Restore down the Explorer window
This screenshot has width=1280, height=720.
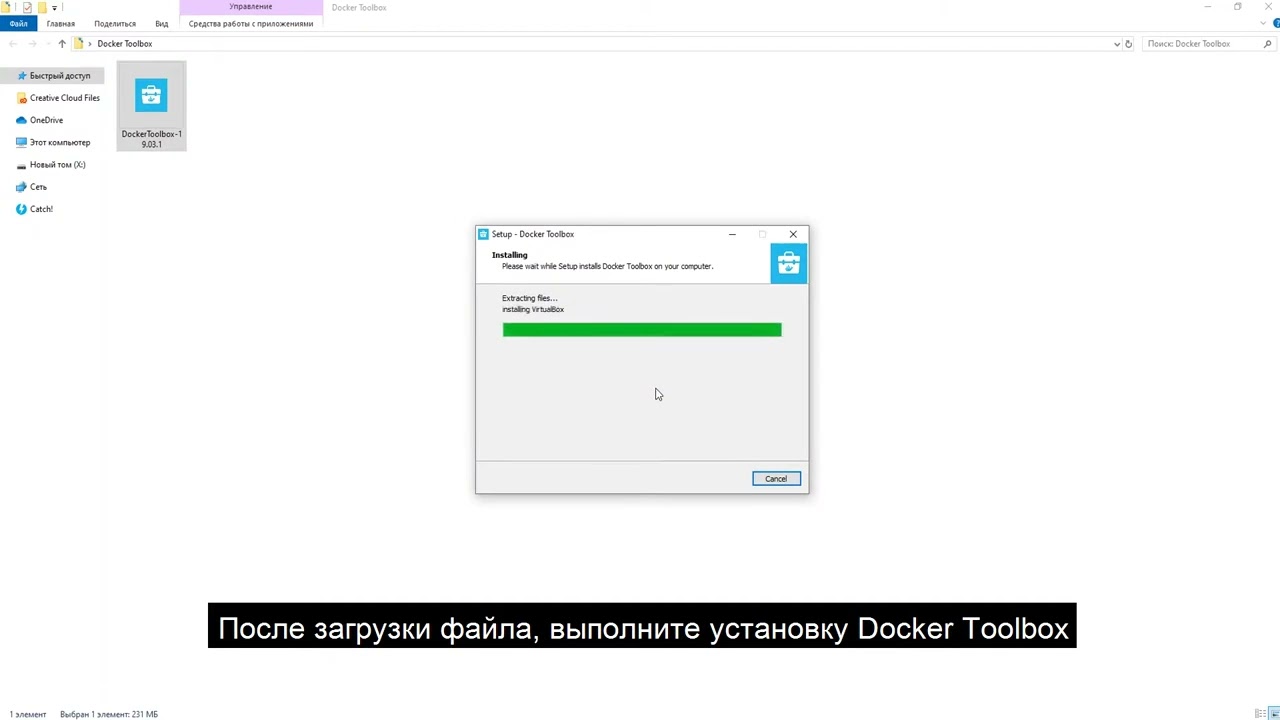click(x=1237, y=7)
